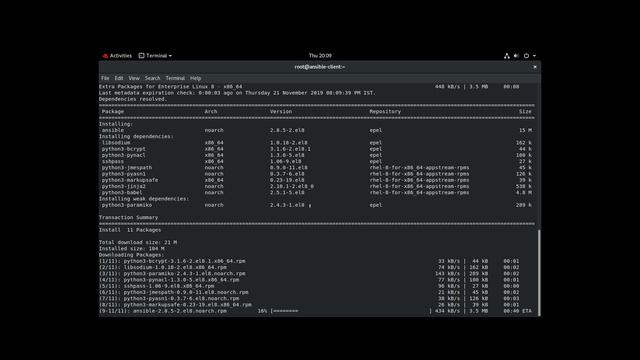Viewport: 640px width, 360px height.
Task: Click the root@ansible-client title bar text
Action: (320, 67)
